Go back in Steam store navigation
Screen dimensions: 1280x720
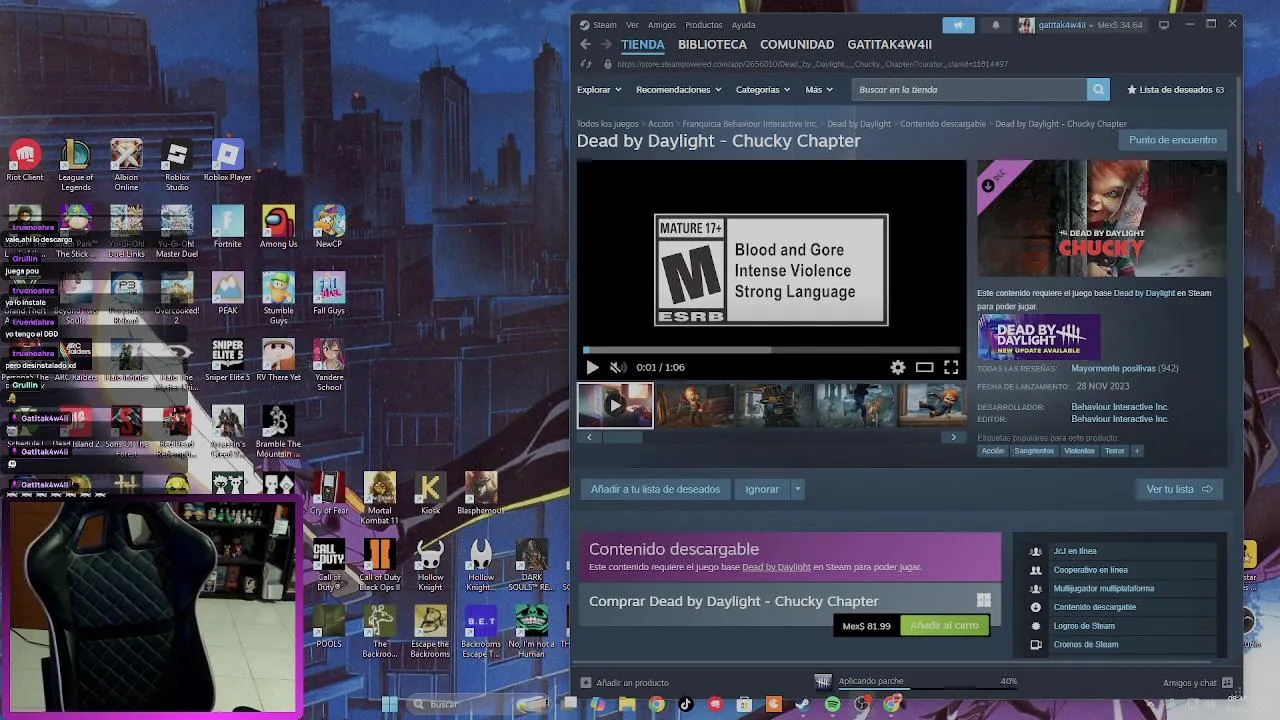pyautogui.click(x=586, y=44)
